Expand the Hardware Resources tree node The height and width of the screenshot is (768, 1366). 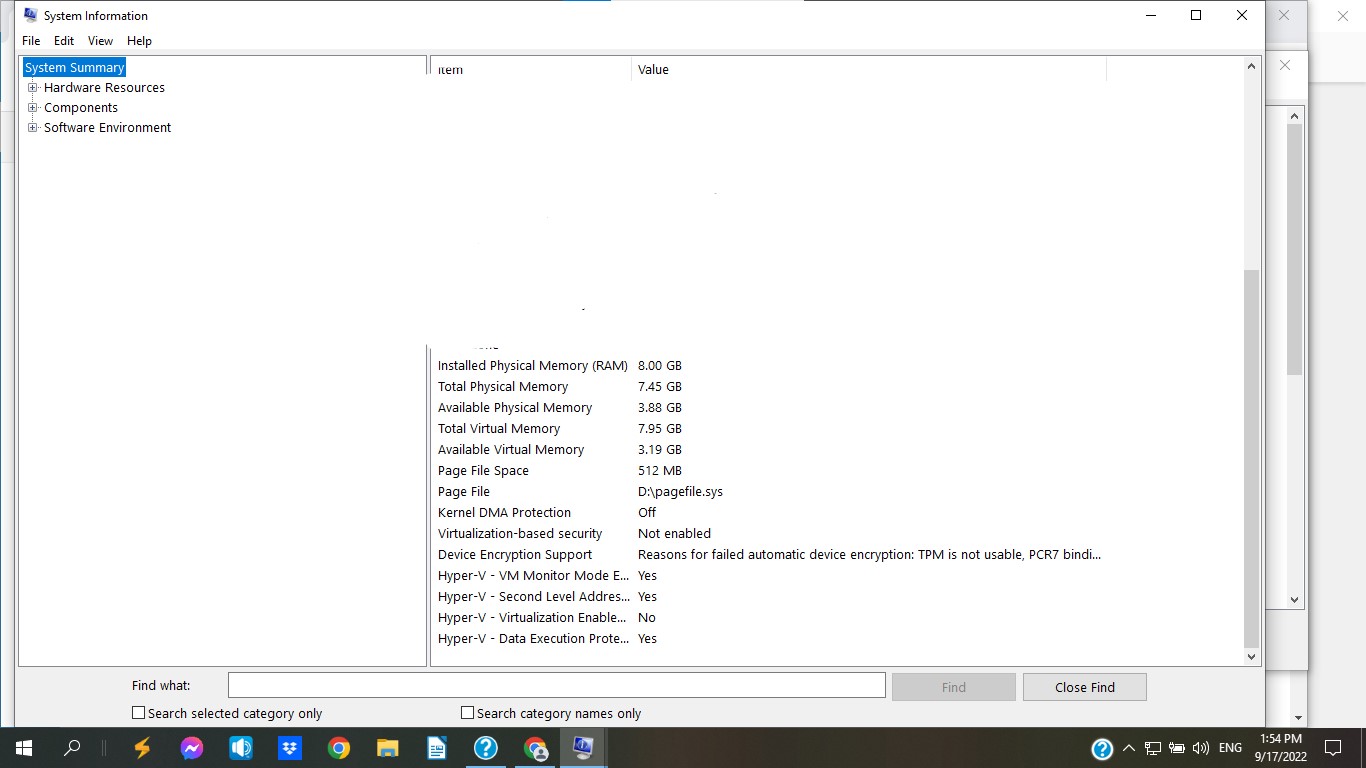[x=31, y=87]
